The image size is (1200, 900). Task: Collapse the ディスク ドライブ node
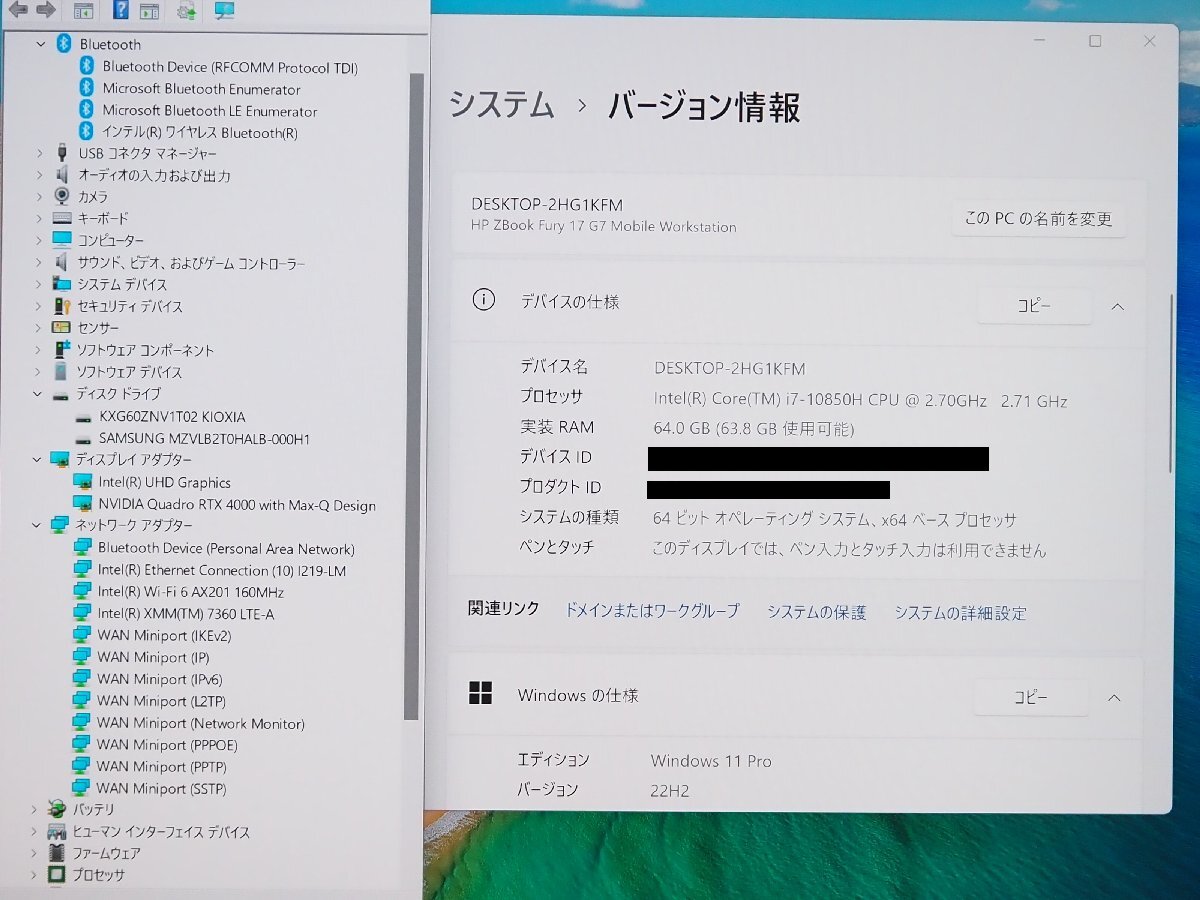[38, 394]
